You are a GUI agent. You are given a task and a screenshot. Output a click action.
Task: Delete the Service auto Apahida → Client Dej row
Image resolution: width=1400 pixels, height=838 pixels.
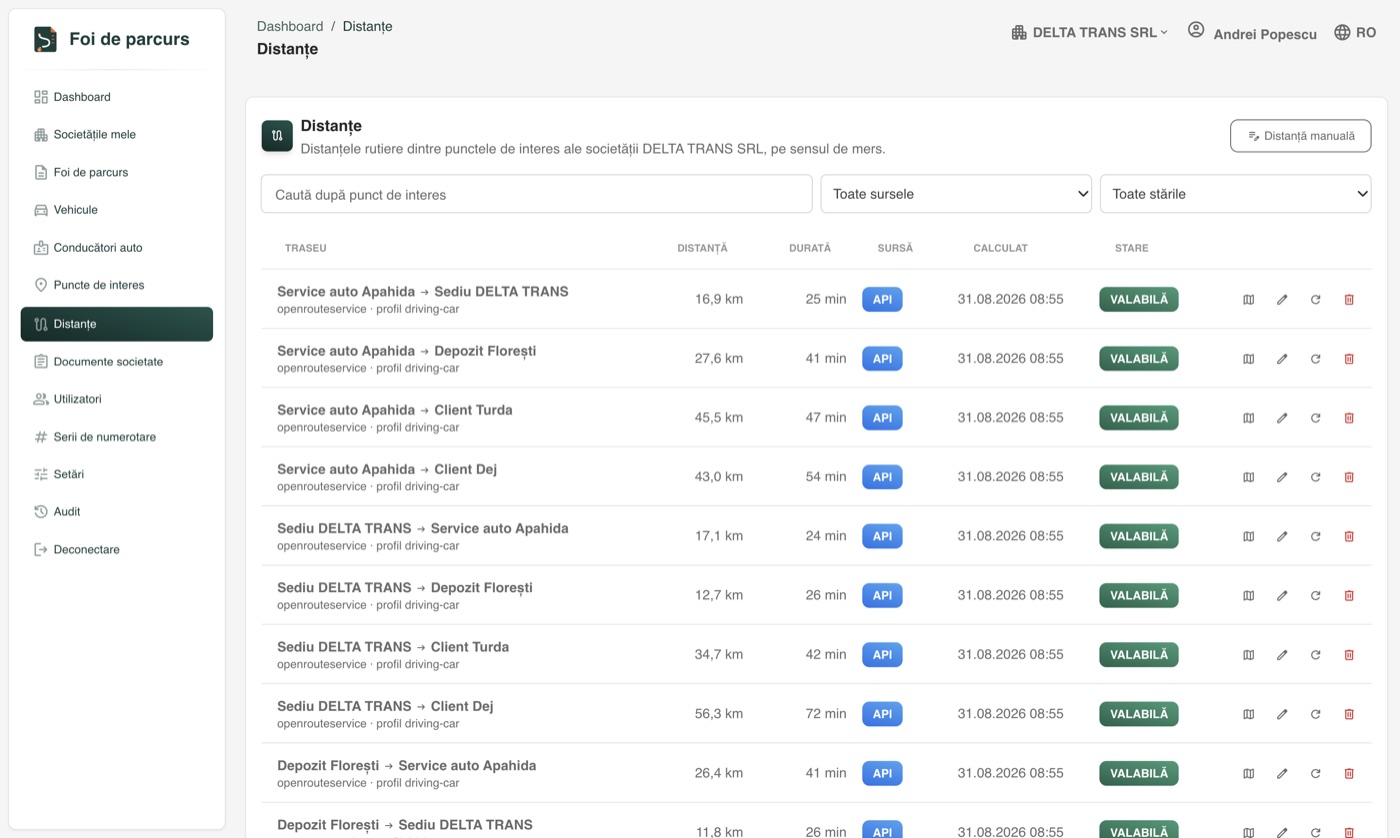1349,477
